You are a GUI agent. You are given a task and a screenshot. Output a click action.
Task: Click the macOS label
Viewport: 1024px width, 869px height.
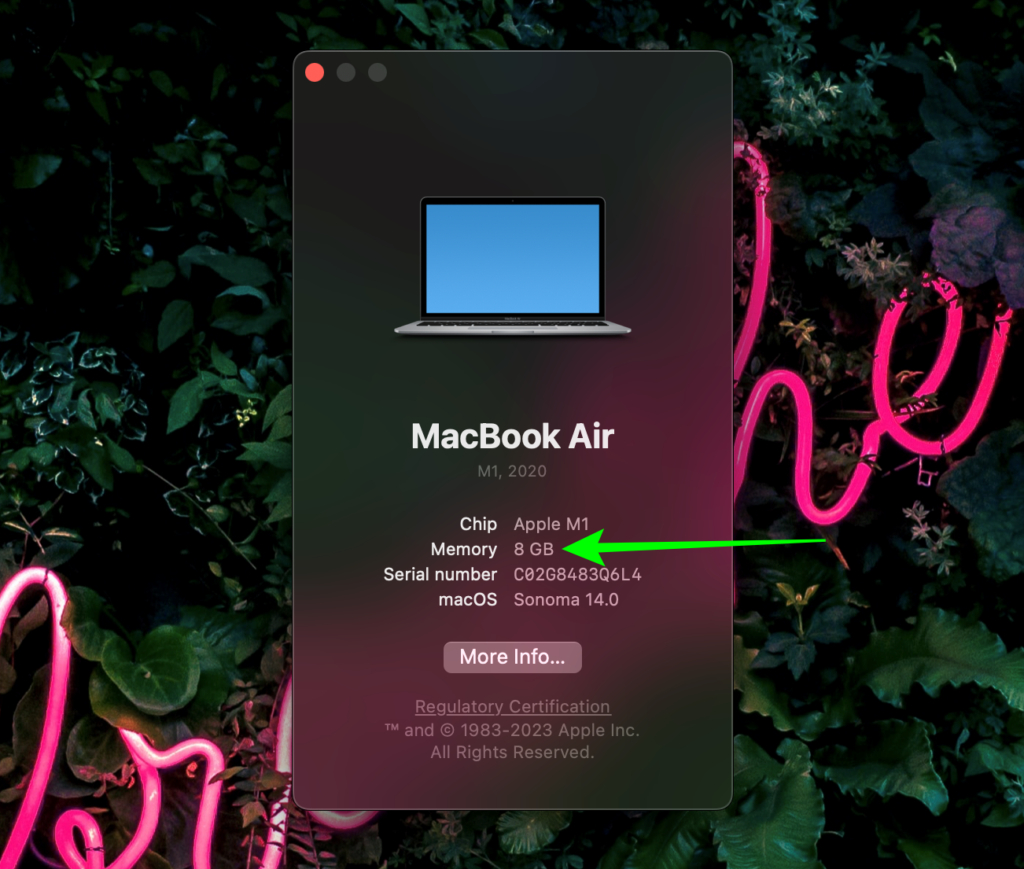(x=468, y=599)
